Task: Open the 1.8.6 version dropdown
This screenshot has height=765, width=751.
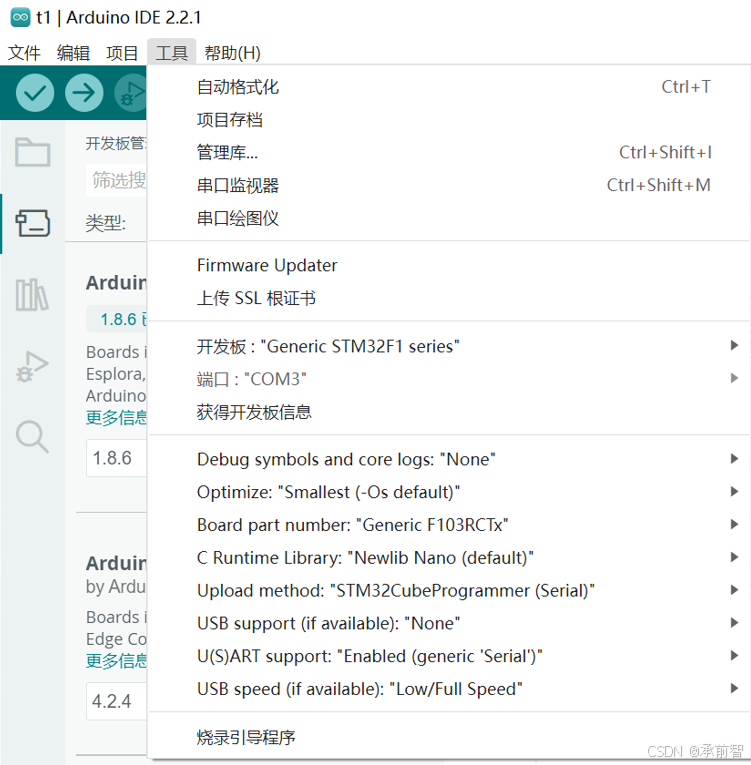Action: point(116,458)
